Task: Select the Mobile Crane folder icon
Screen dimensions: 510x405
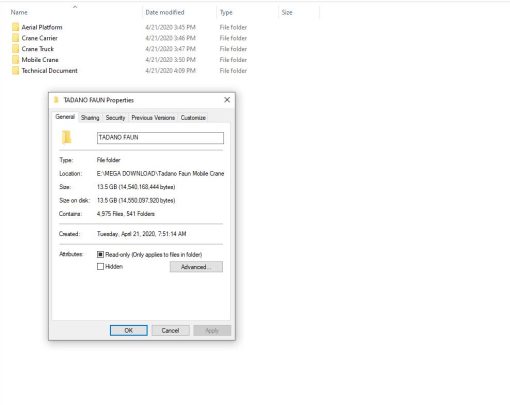Action: (x=15, y=60)
